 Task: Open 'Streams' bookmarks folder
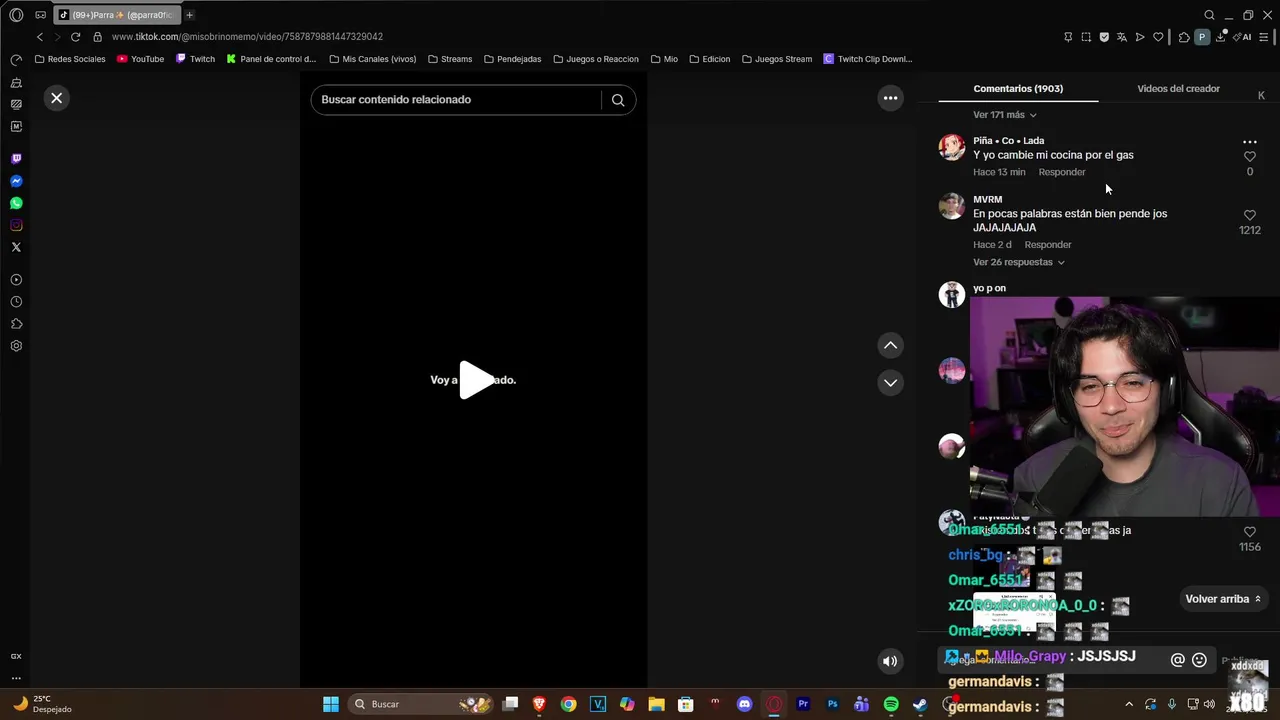449,59
